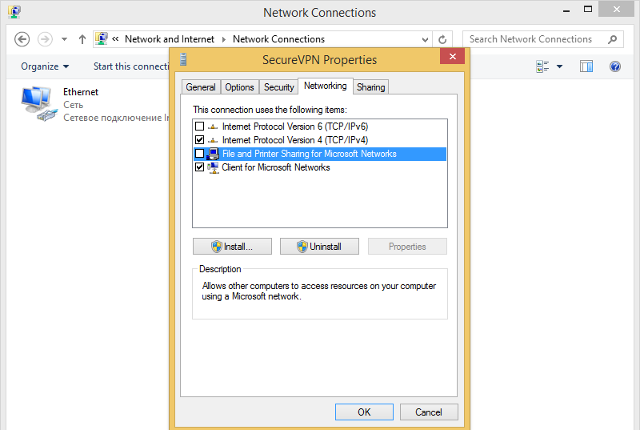The height and width of the screenshot is (430, 640).
Task: Click the Install... button
Action: click(x=232, y=246)
